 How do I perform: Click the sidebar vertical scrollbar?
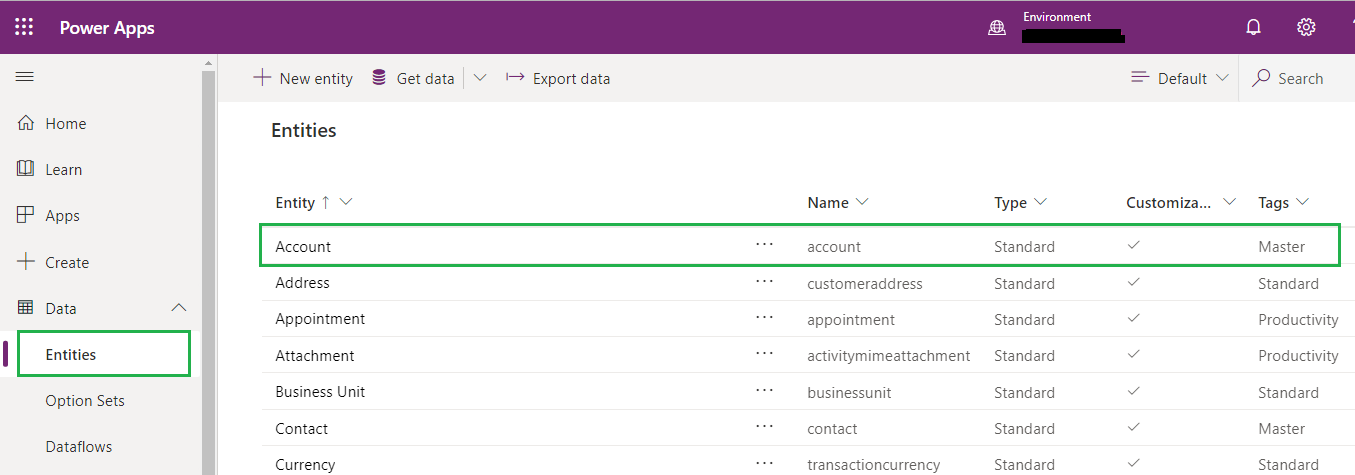pyautogui.click(x=209, y=270)
